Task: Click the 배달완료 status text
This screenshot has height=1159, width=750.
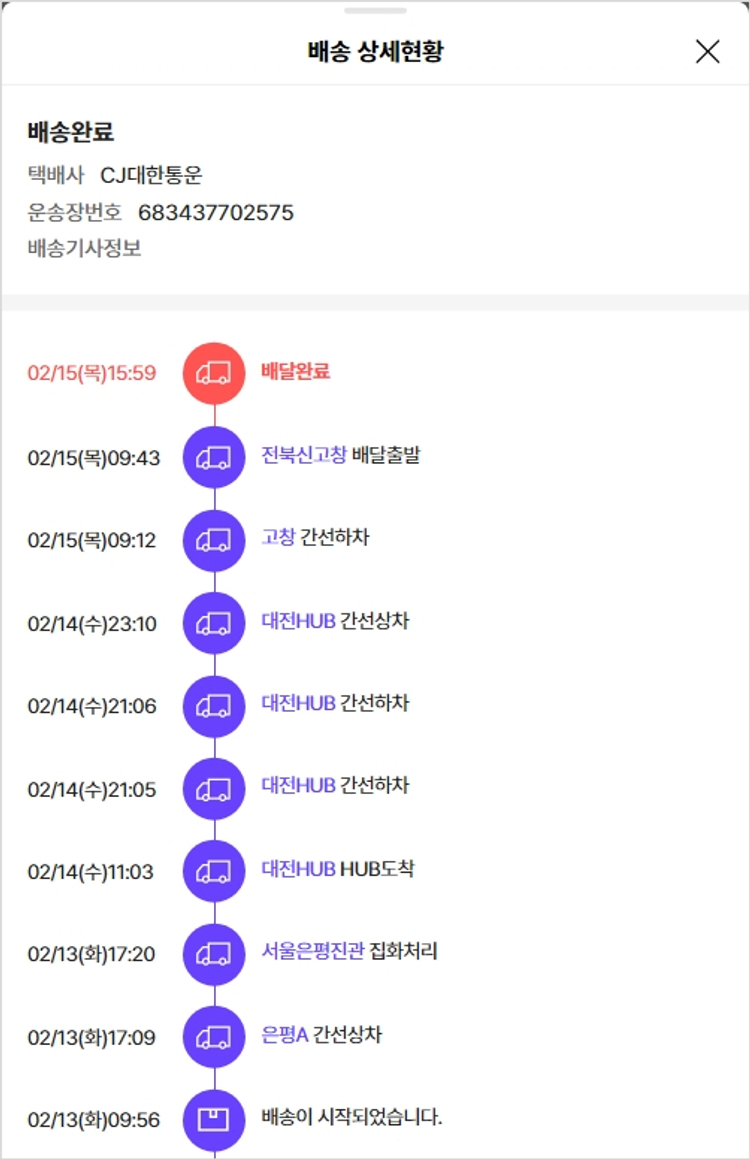Action: (295, 372)
